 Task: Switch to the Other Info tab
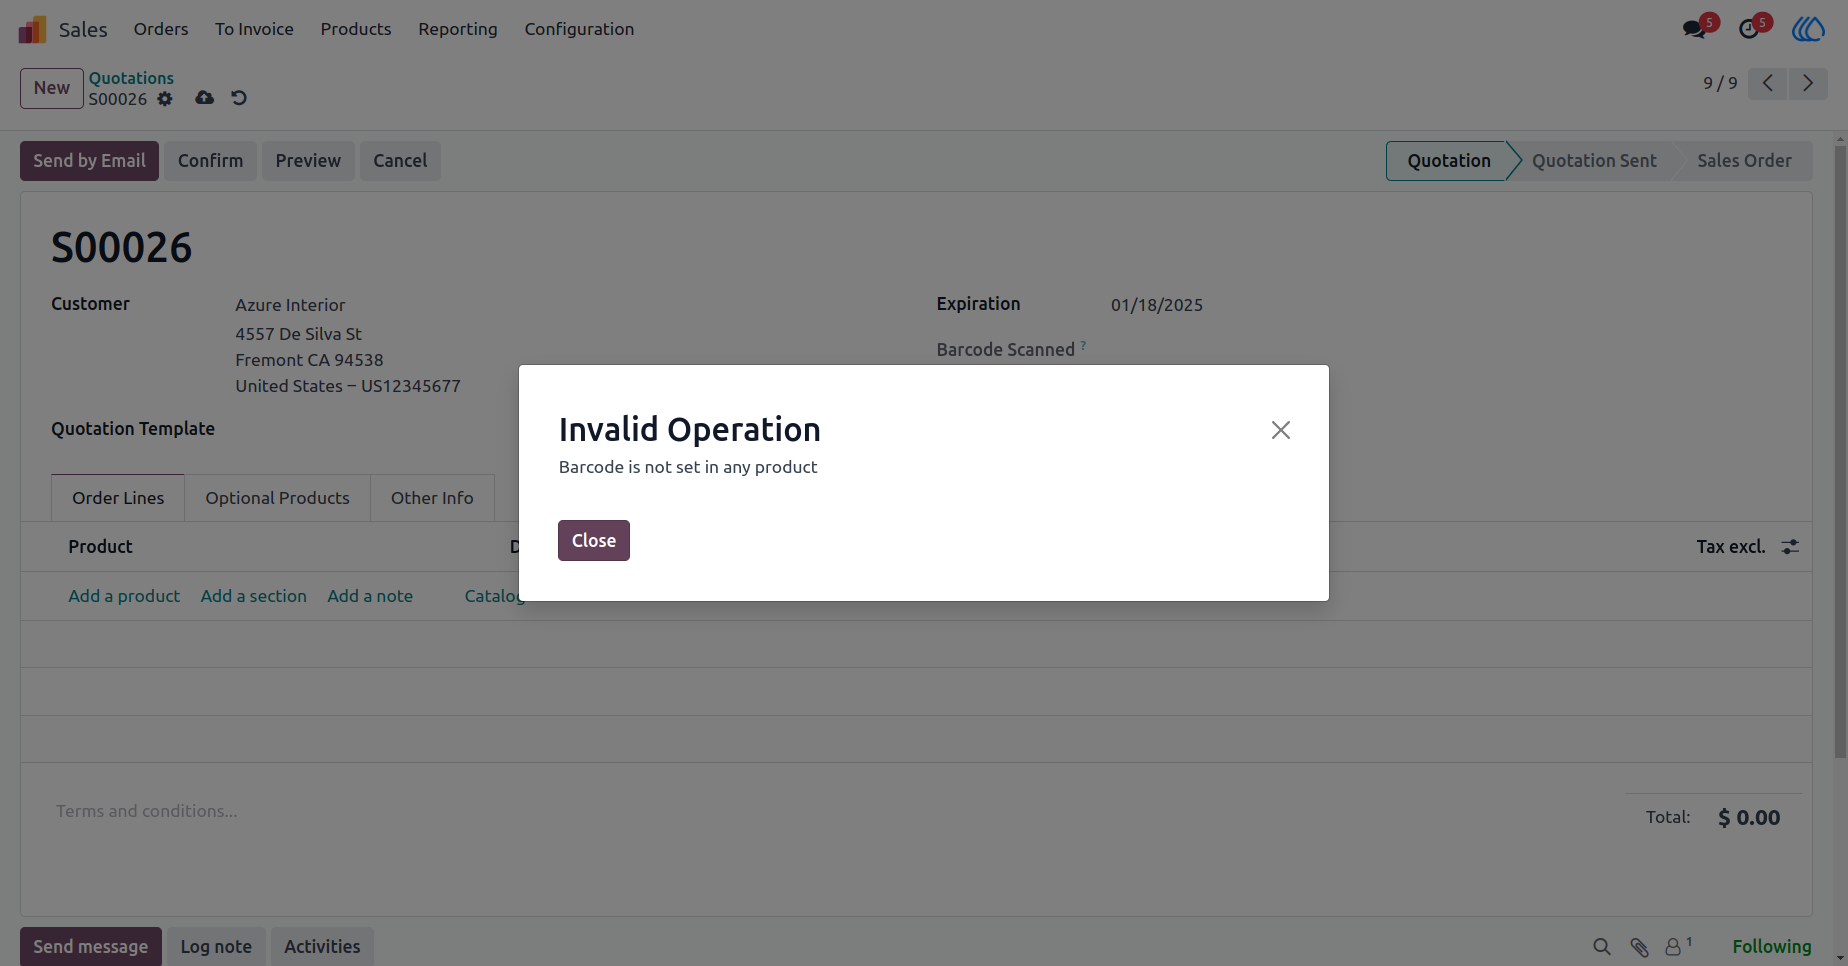[432, 498]
